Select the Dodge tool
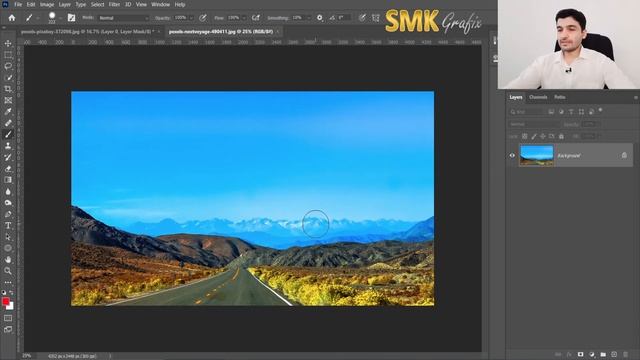This screenshot has width=640, height=360. [x=8, y=203]
